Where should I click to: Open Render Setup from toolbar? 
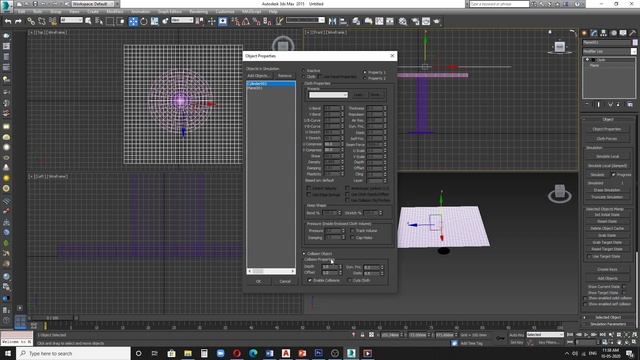415,21
